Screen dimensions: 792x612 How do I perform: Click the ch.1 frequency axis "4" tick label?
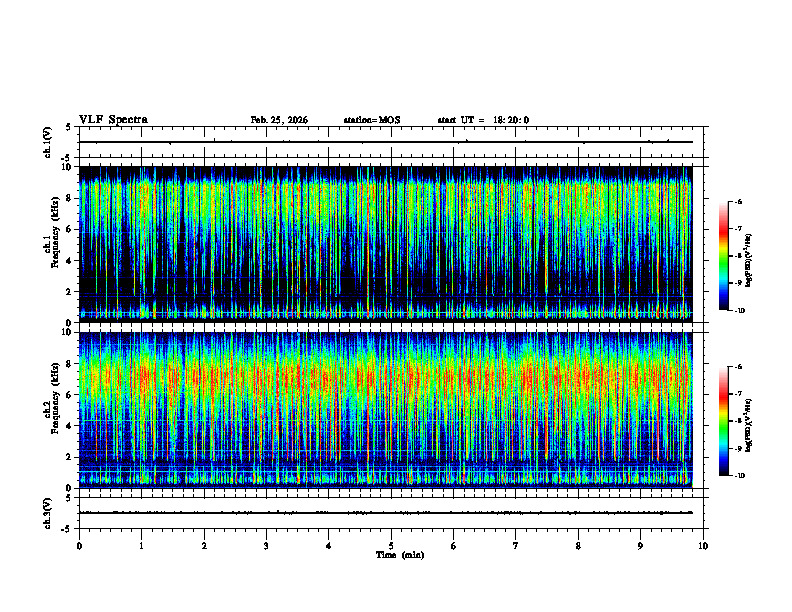[70, 261]
